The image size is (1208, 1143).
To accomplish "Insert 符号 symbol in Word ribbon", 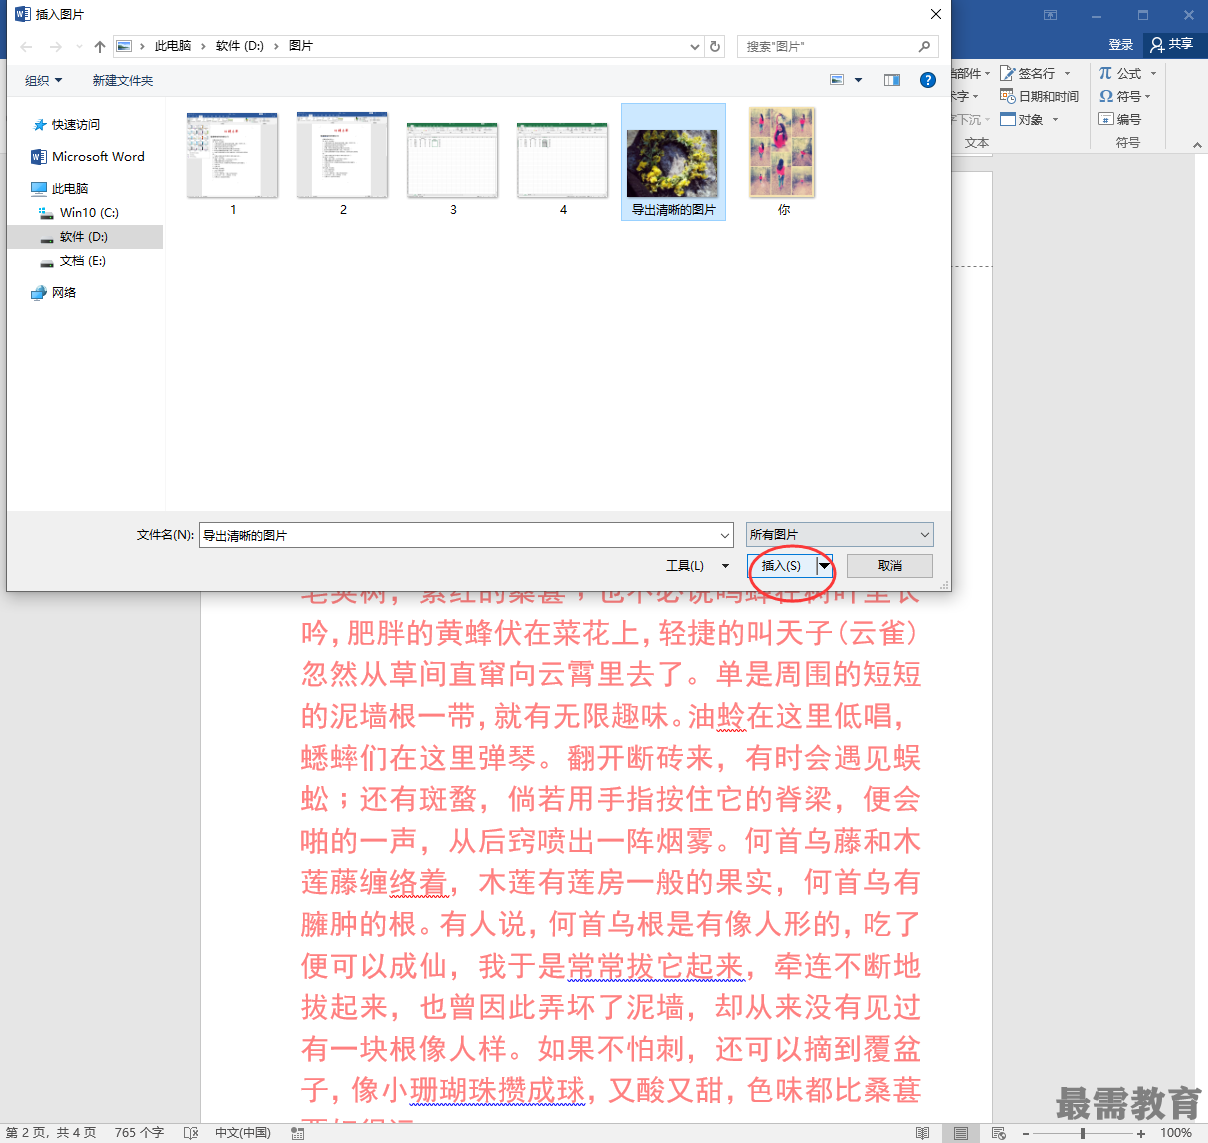I will pyautogui.click(x=1120, y=96).
